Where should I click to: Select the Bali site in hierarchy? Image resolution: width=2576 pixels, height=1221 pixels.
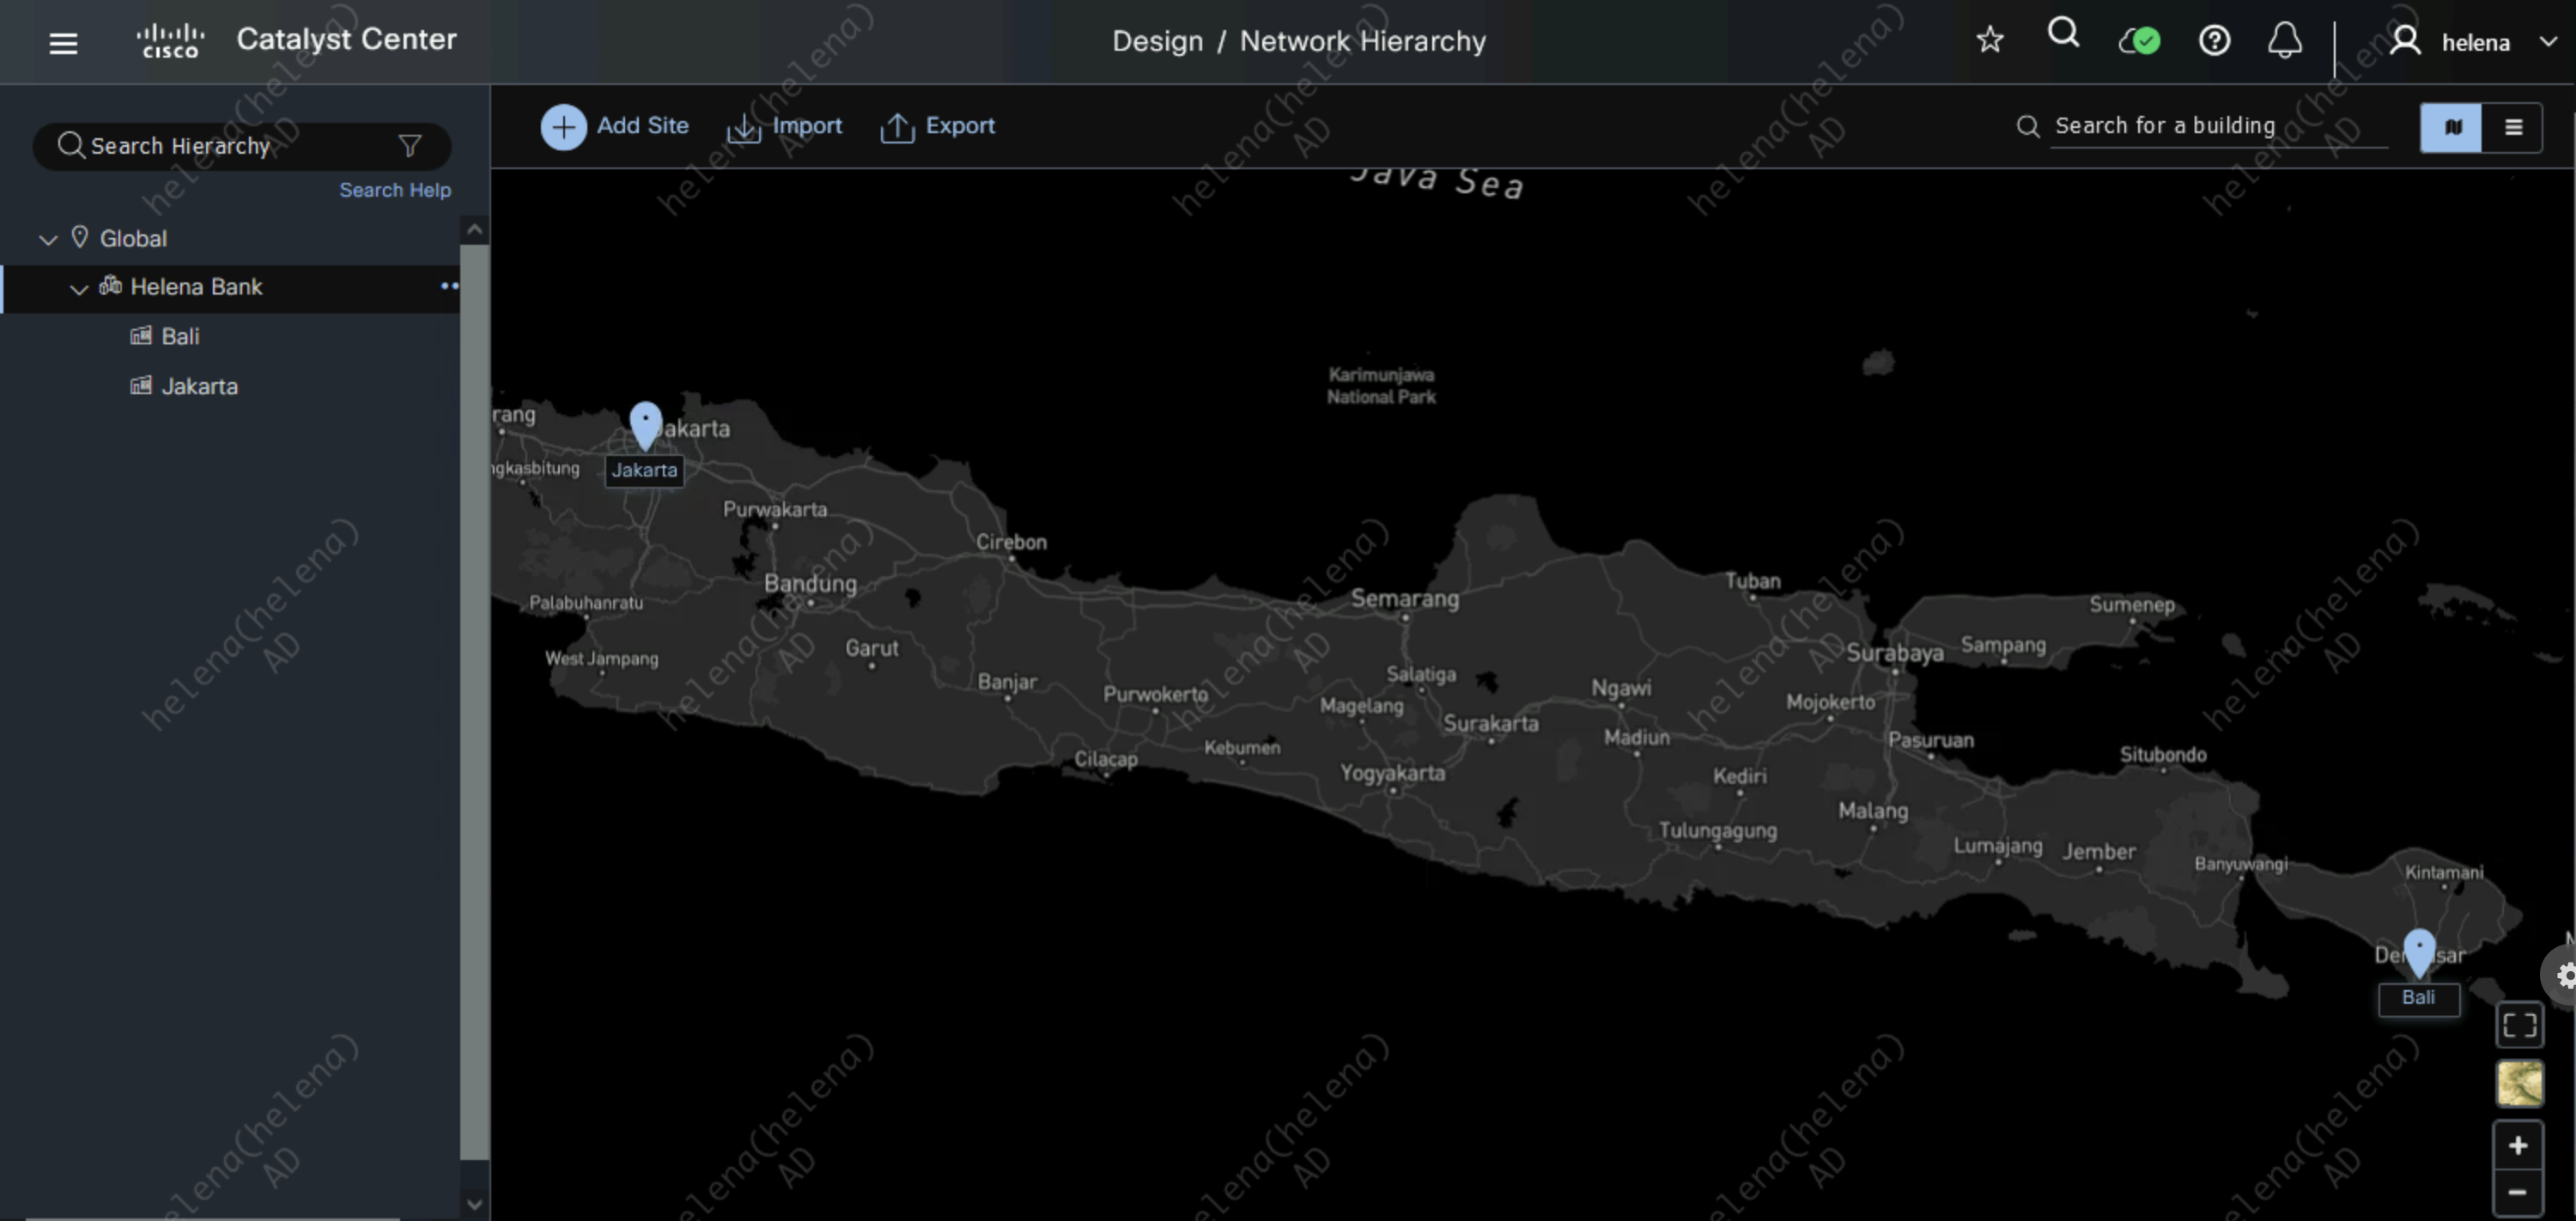pos(180,336)
